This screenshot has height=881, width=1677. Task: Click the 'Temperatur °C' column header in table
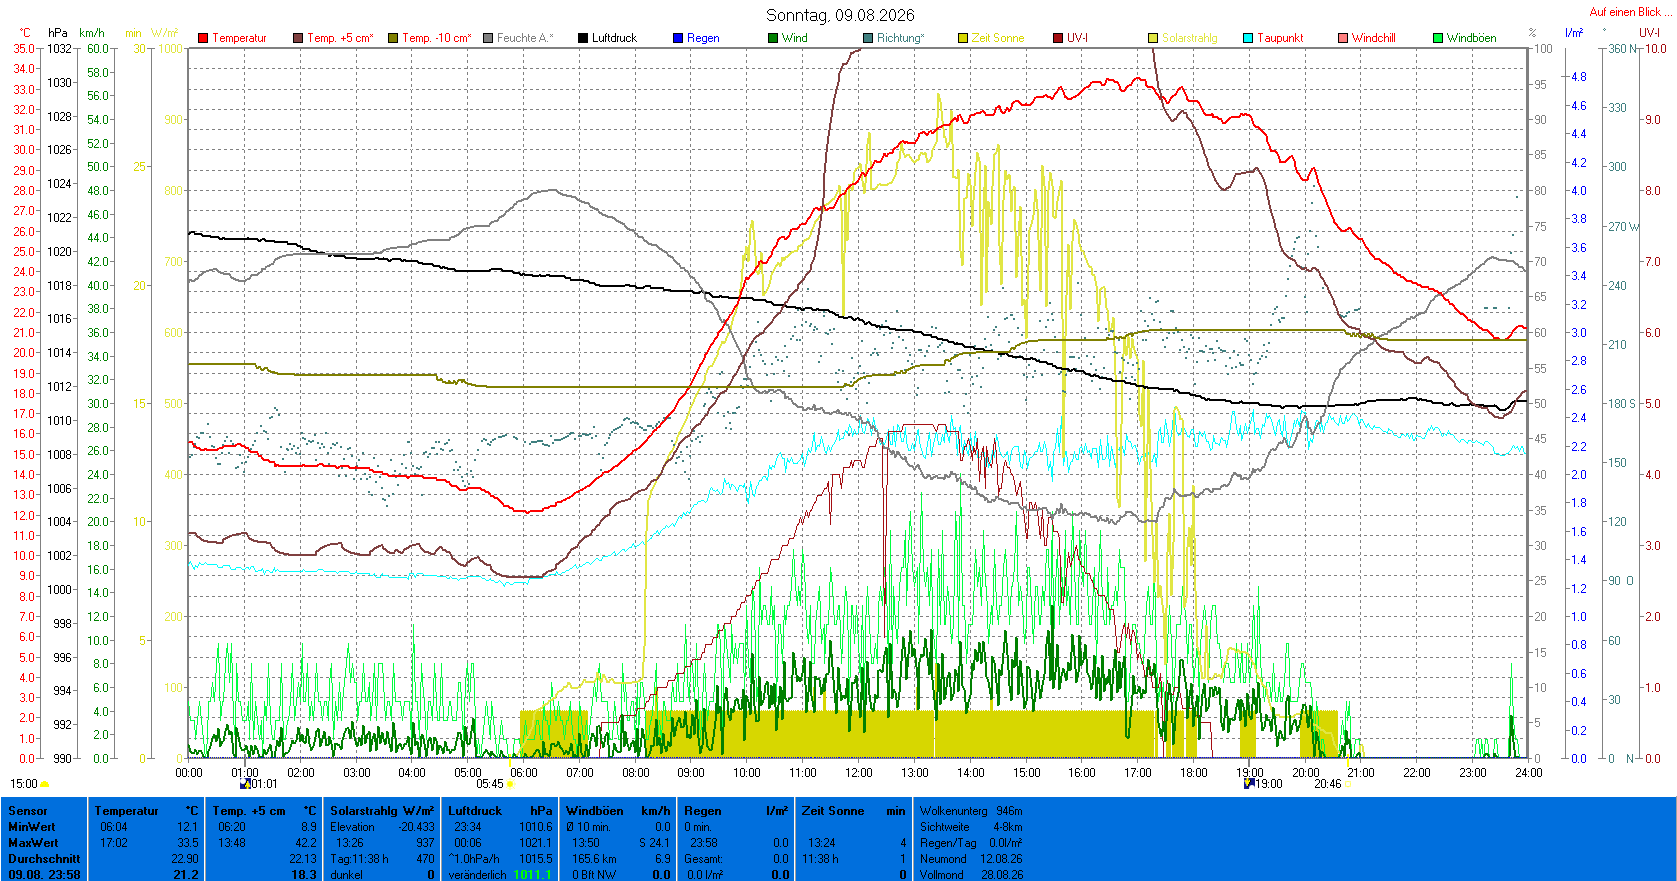coord(147,811)
